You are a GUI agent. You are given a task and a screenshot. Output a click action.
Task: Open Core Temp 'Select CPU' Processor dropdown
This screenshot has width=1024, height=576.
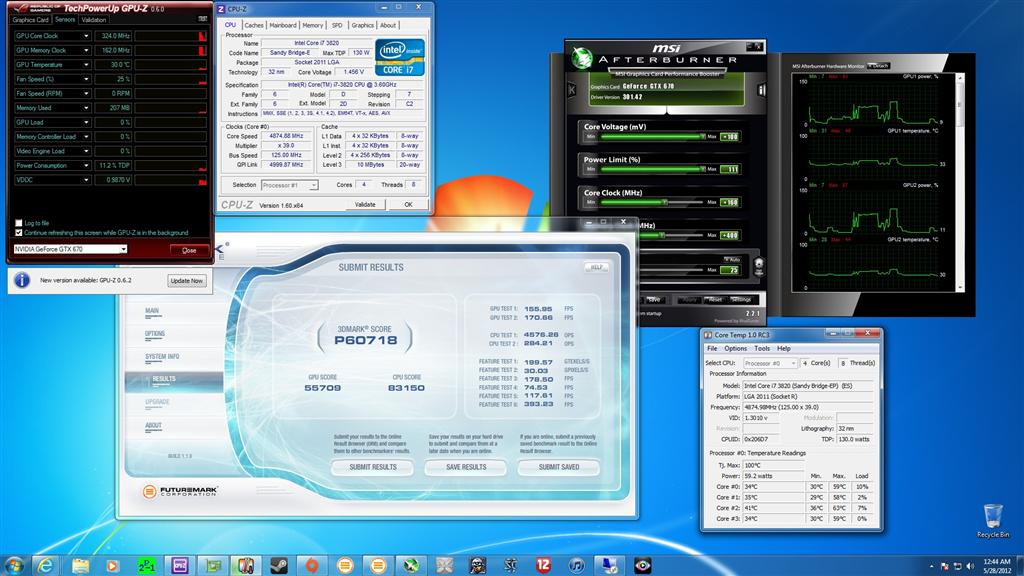pyautogui.click(x=770, y=363)
